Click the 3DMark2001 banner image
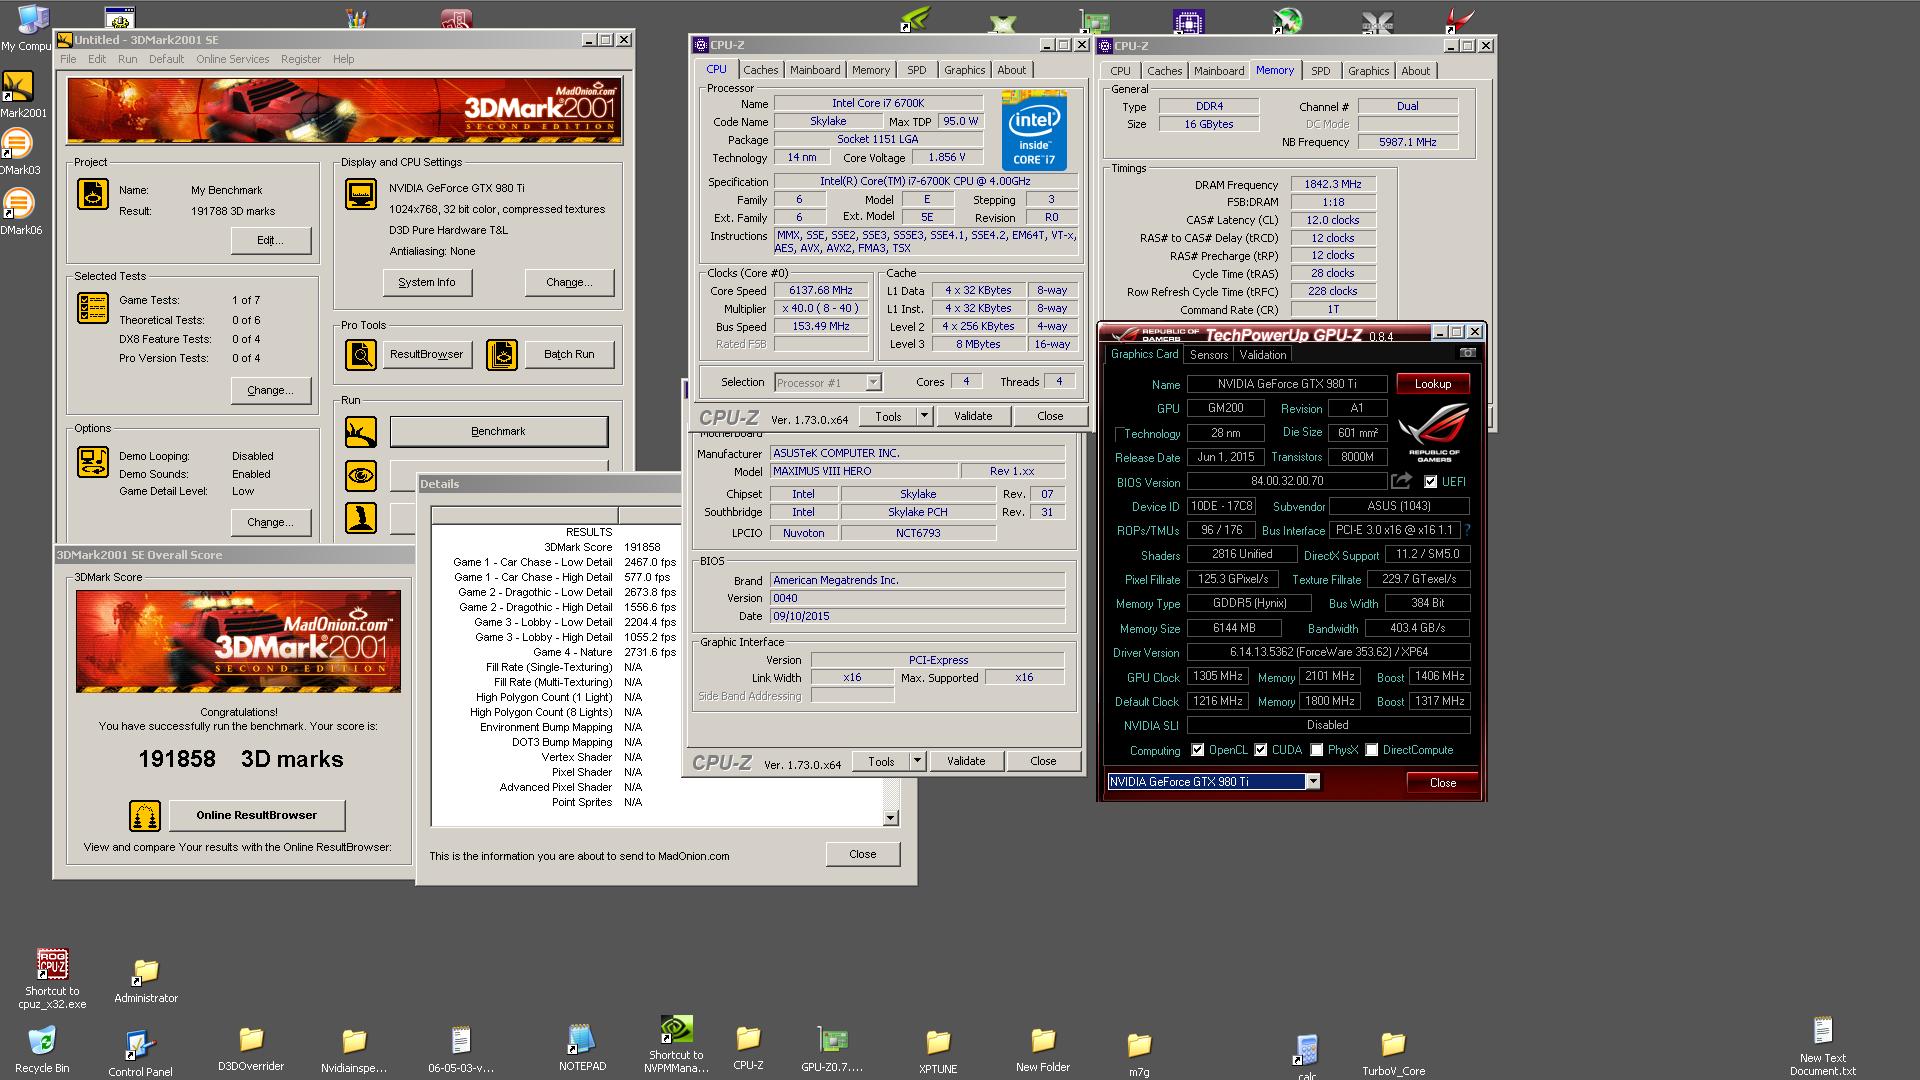1920x1080 pixels. [x=345, y=112]
